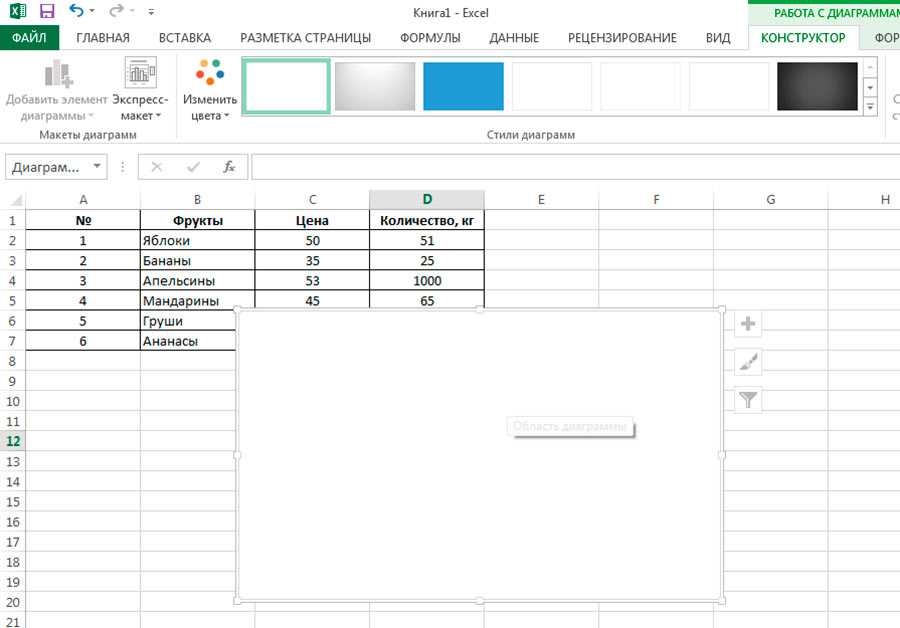Select the Яблоки cell
The height and width of the screenshot is (628, 900).
(x=197, y=241)
